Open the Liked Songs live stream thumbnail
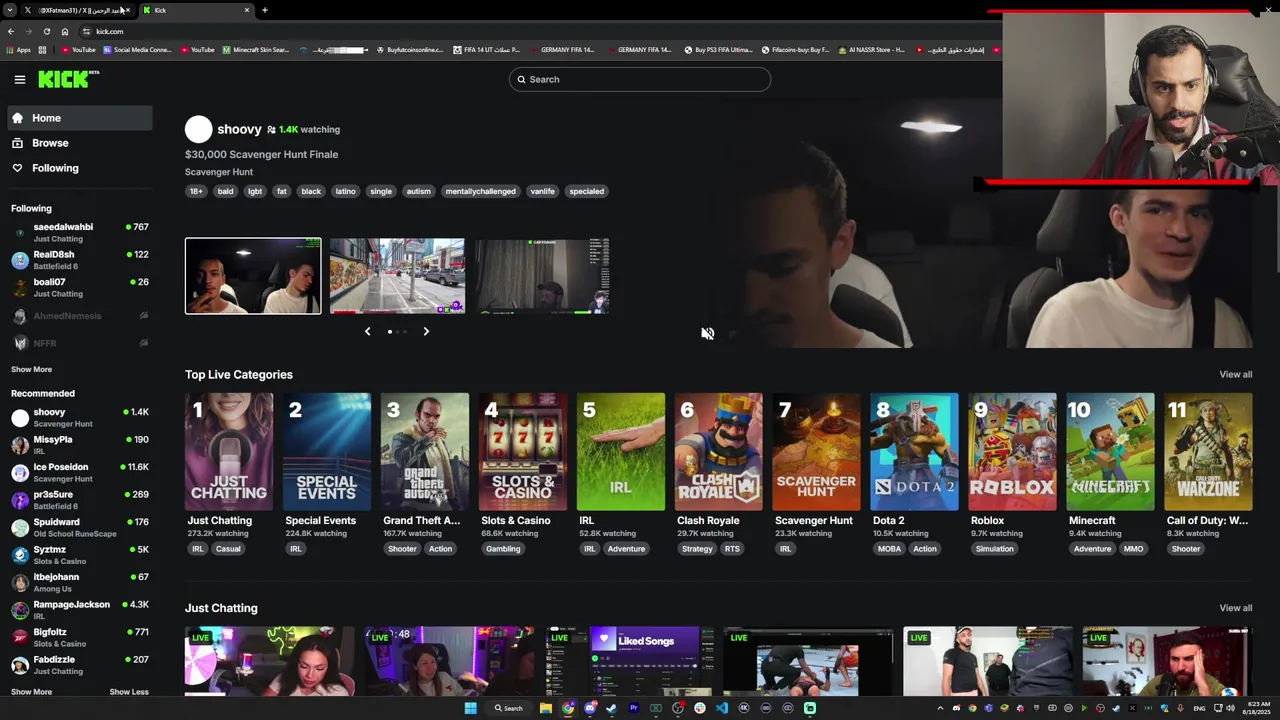This screenshot has width=1280, height=720. pyautogui.click(x=629, y=661)
